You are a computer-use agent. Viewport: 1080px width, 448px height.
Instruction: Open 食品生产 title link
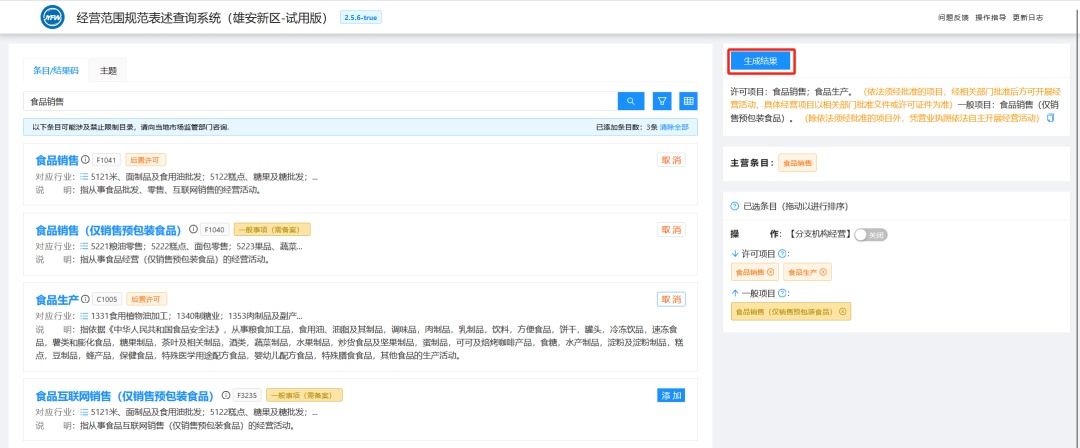pos(57,300)
